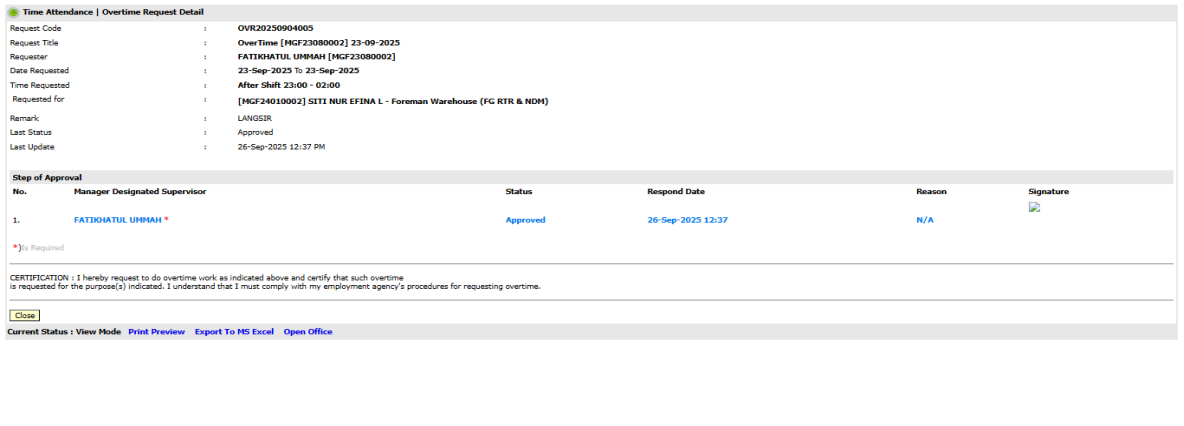Click Export To MS Excel

(234, 332)
